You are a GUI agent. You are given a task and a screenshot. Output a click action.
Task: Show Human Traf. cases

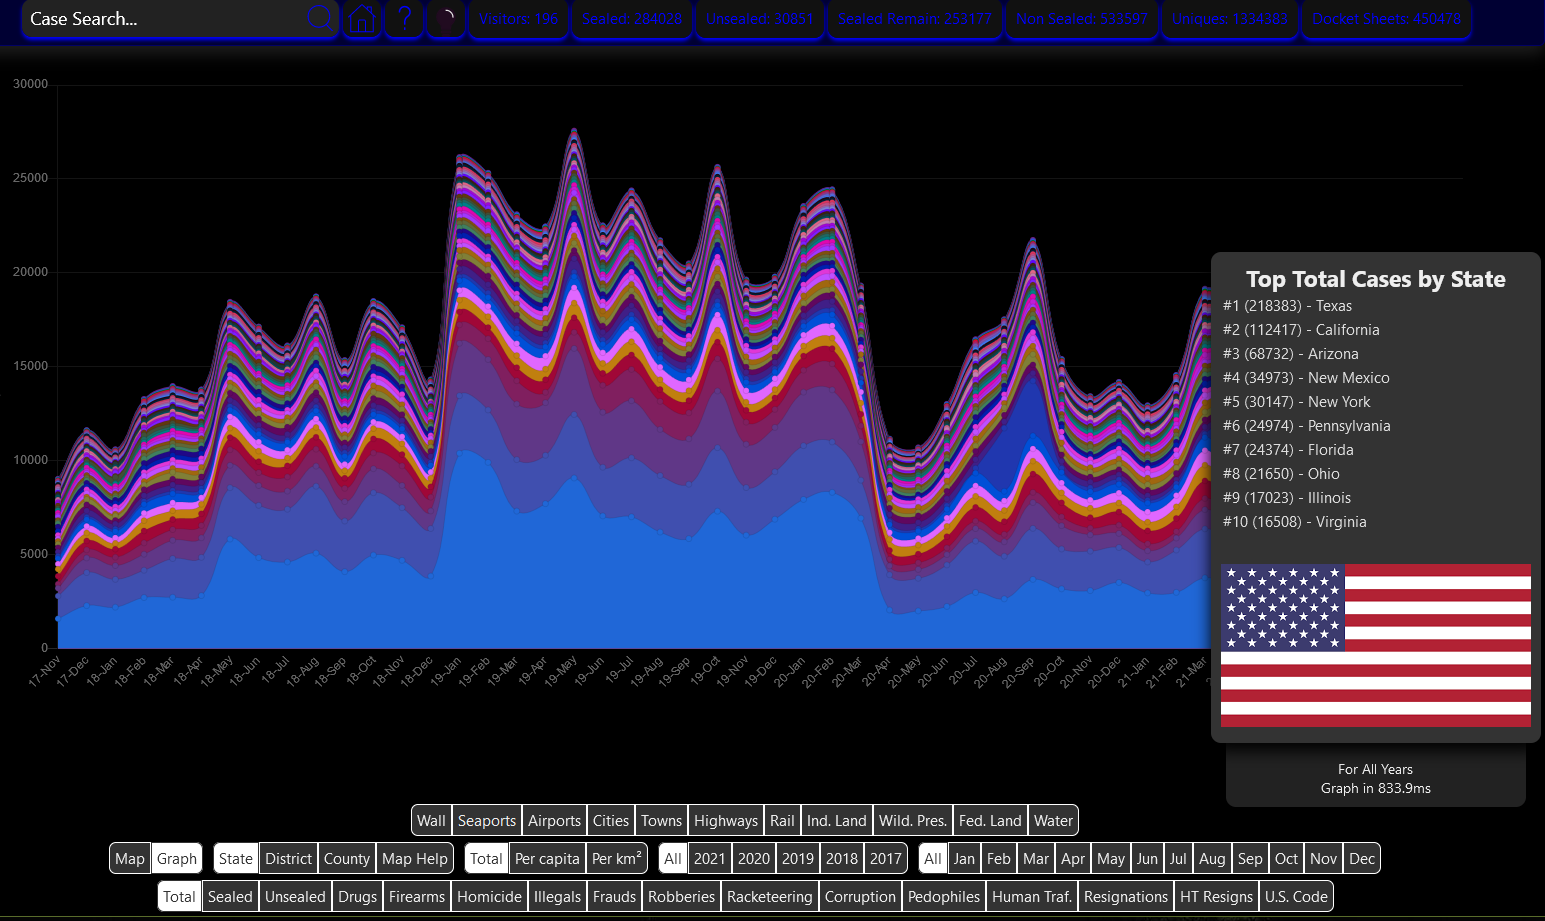[x=1032, y=896]
